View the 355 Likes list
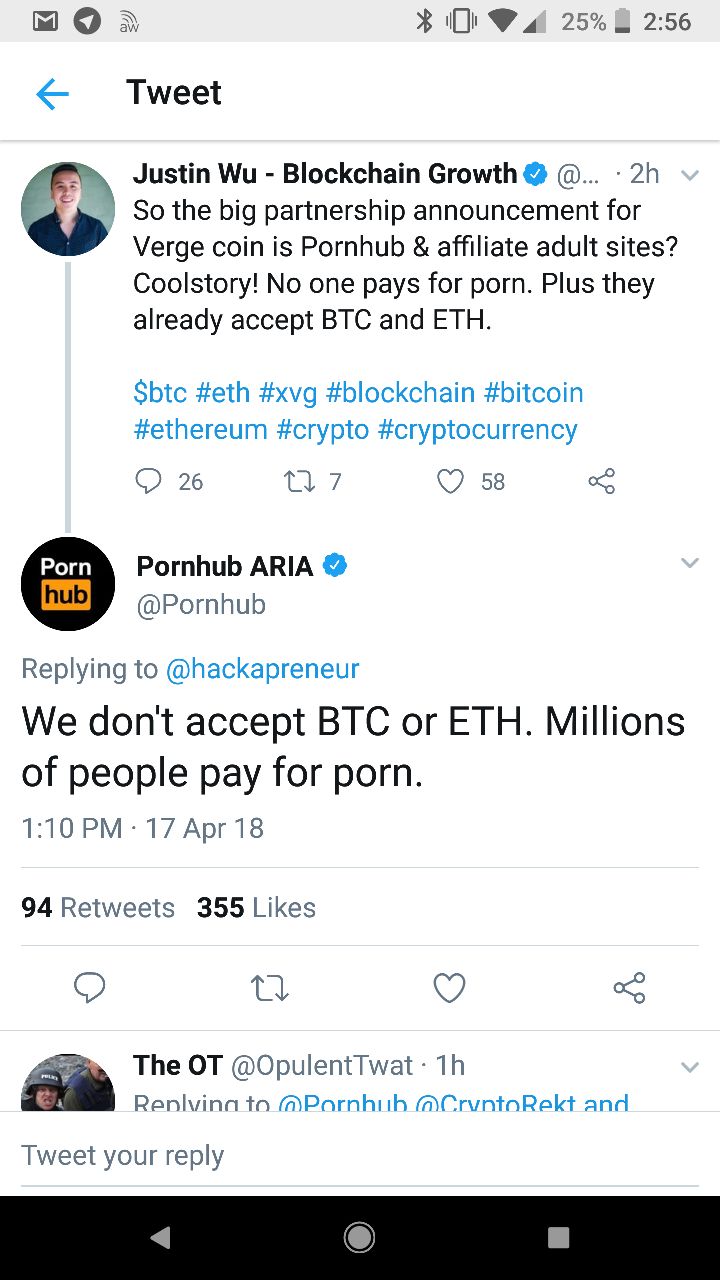Screen dimensions: 720x1280 pyautogui.click(x=256, y=907)
